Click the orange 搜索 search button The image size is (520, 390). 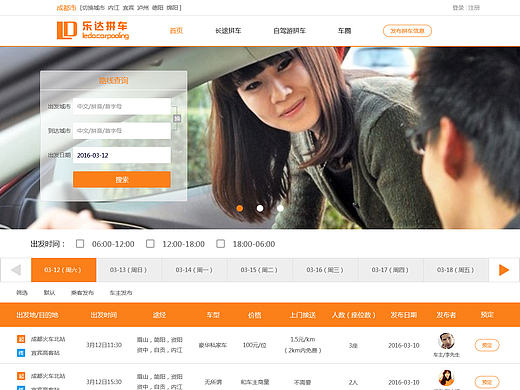[x=122, y=180]
